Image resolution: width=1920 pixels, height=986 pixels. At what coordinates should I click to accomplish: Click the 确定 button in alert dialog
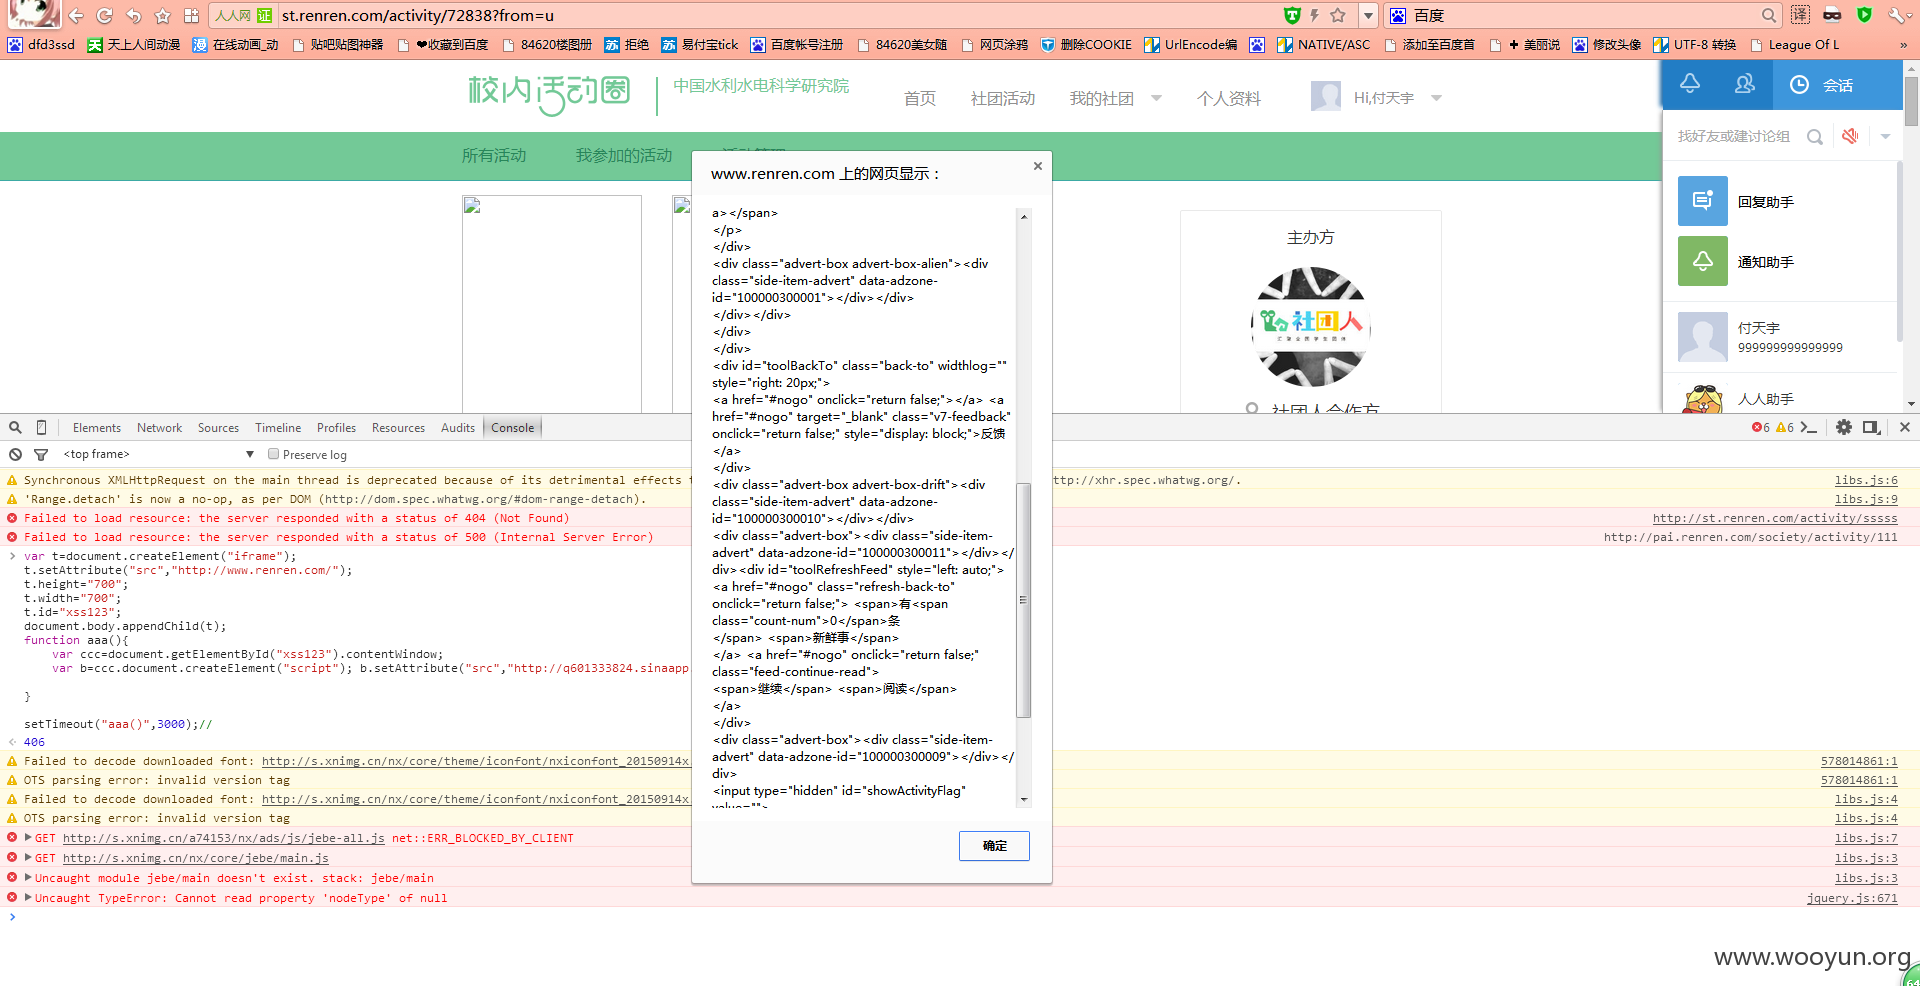[994, 845]
